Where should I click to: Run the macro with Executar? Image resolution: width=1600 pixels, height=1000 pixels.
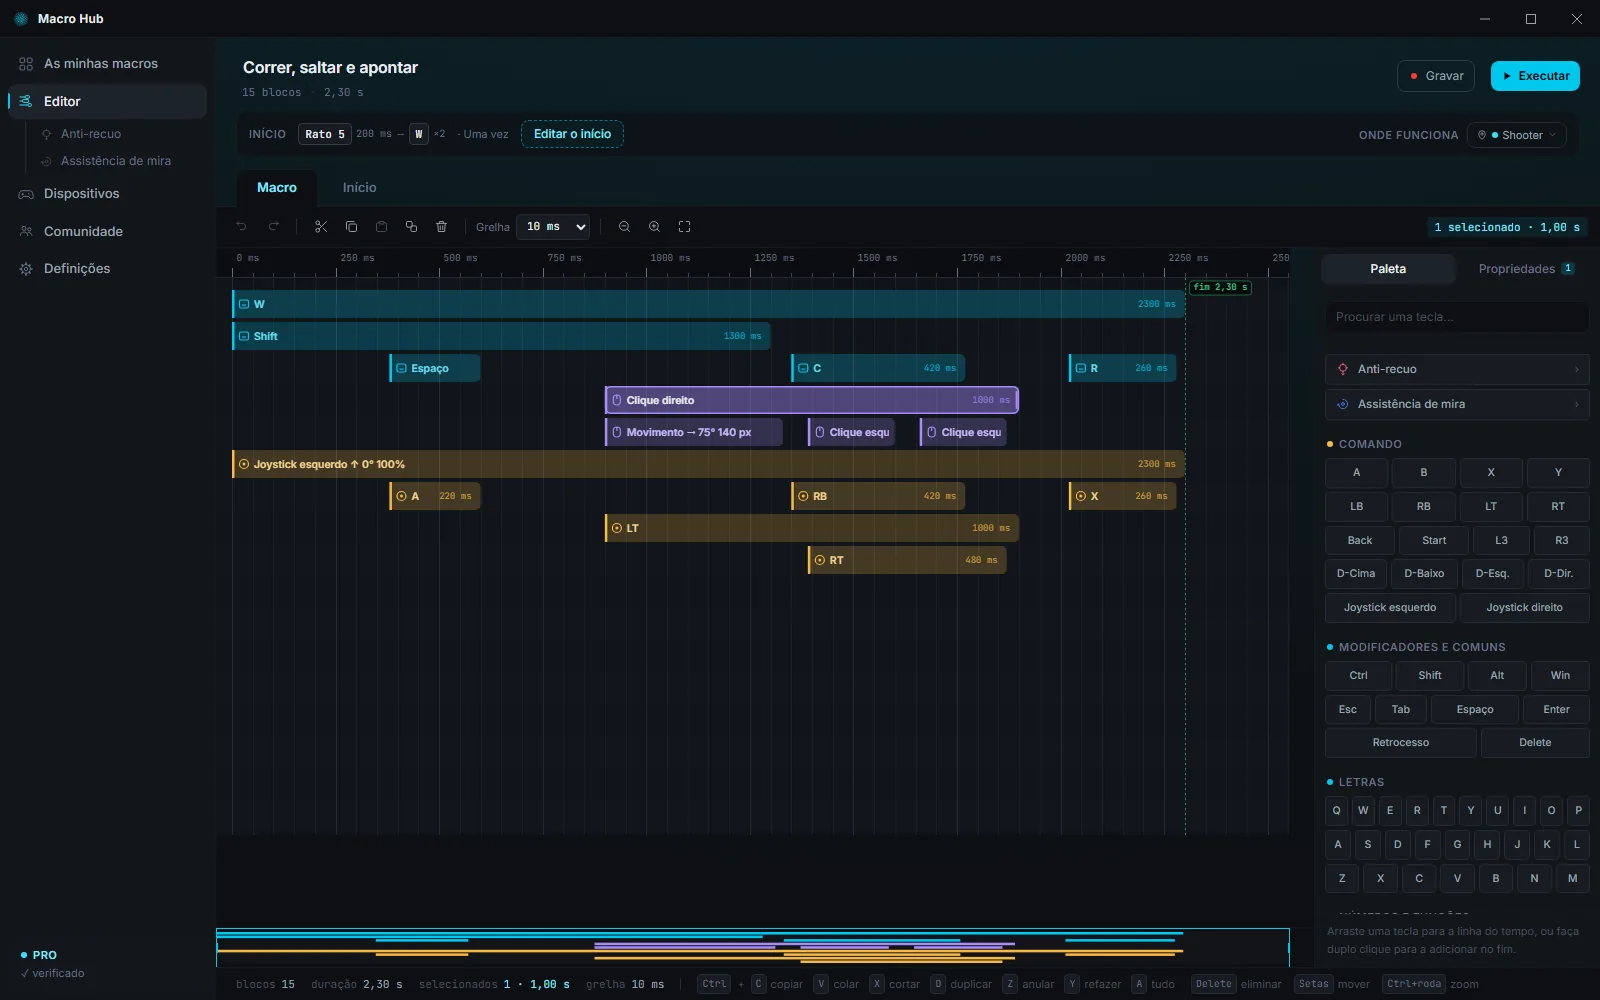coord(1535,76)
